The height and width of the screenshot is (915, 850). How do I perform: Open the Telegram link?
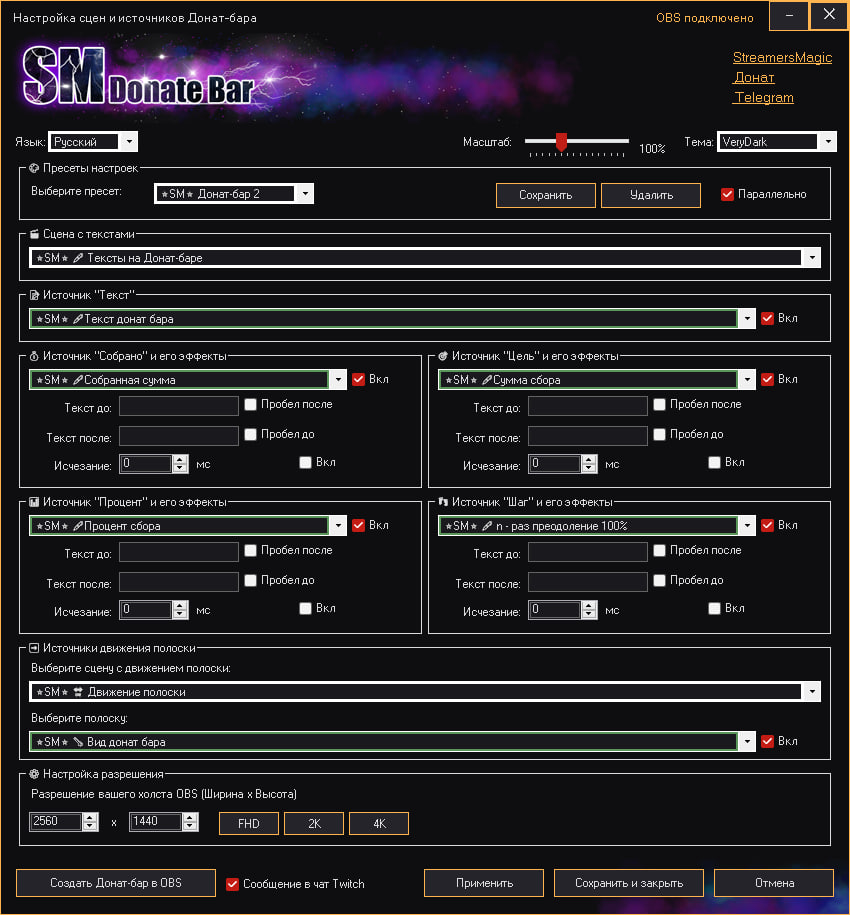click(x=763, y=97)
